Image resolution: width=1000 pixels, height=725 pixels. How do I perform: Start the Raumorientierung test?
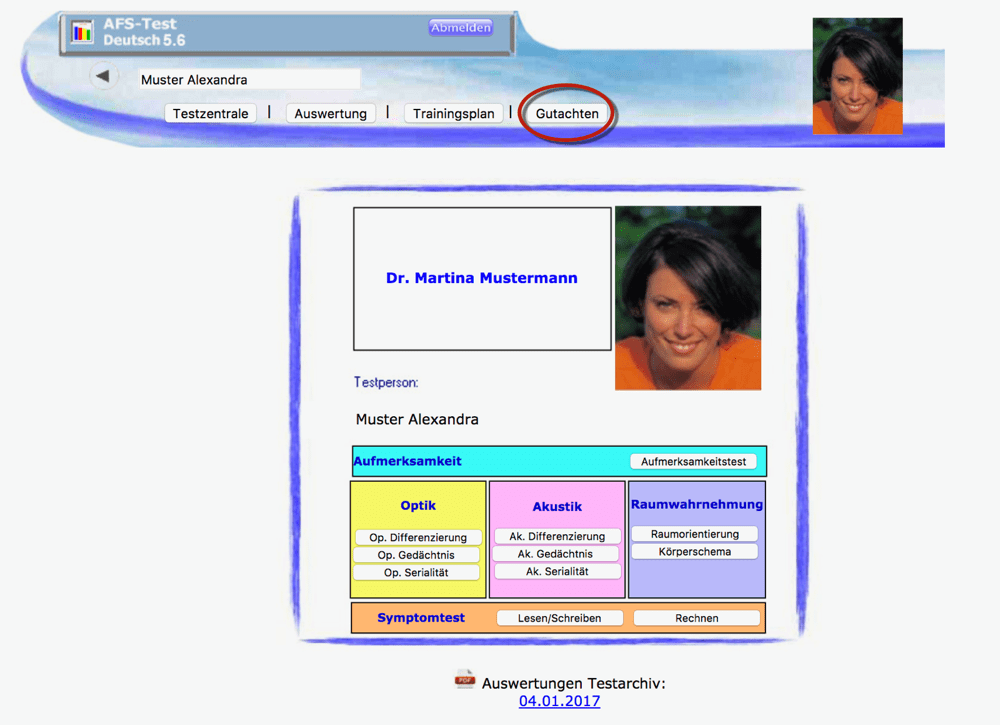(695, 534)
